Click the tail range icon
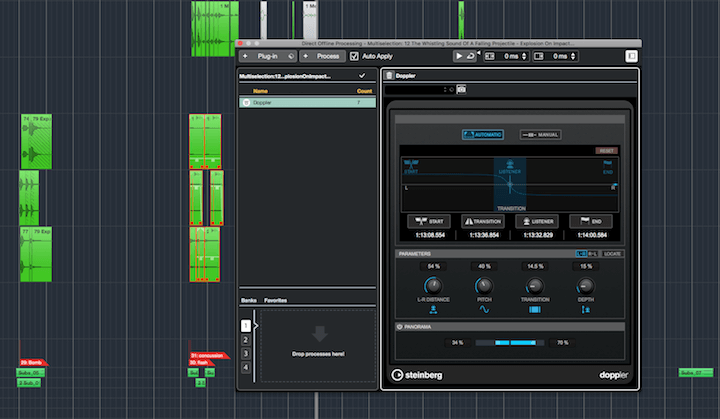 coord(539,56)
